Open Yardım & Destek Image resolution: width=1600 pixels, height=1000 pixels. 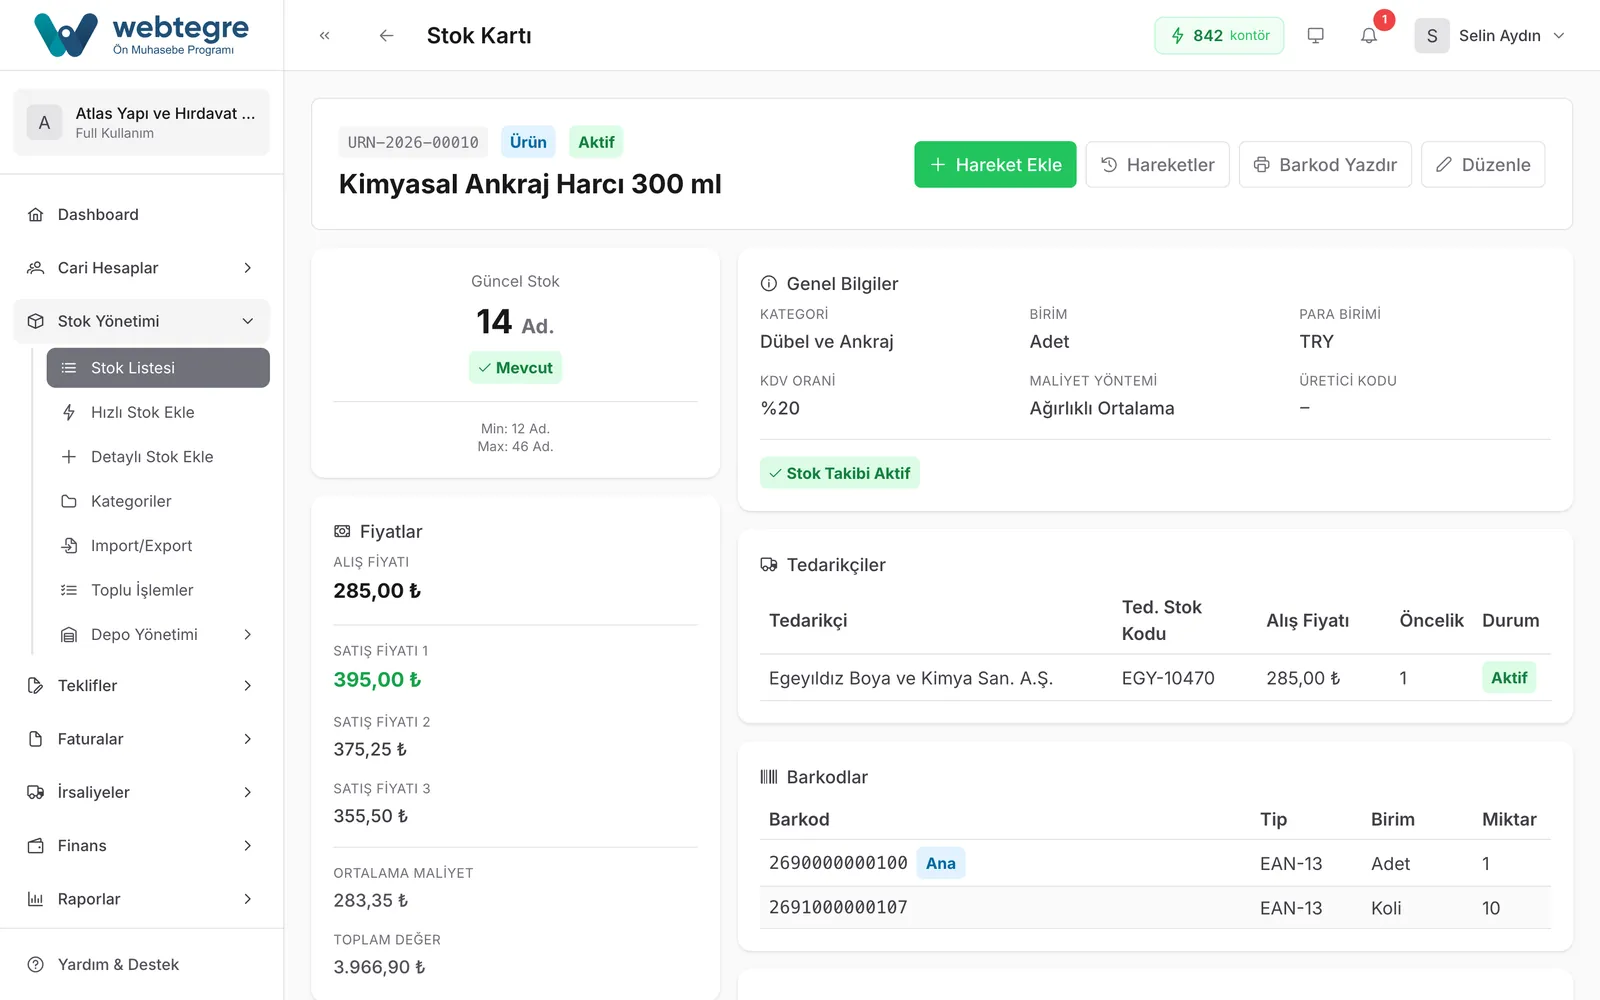click(142, 965)
